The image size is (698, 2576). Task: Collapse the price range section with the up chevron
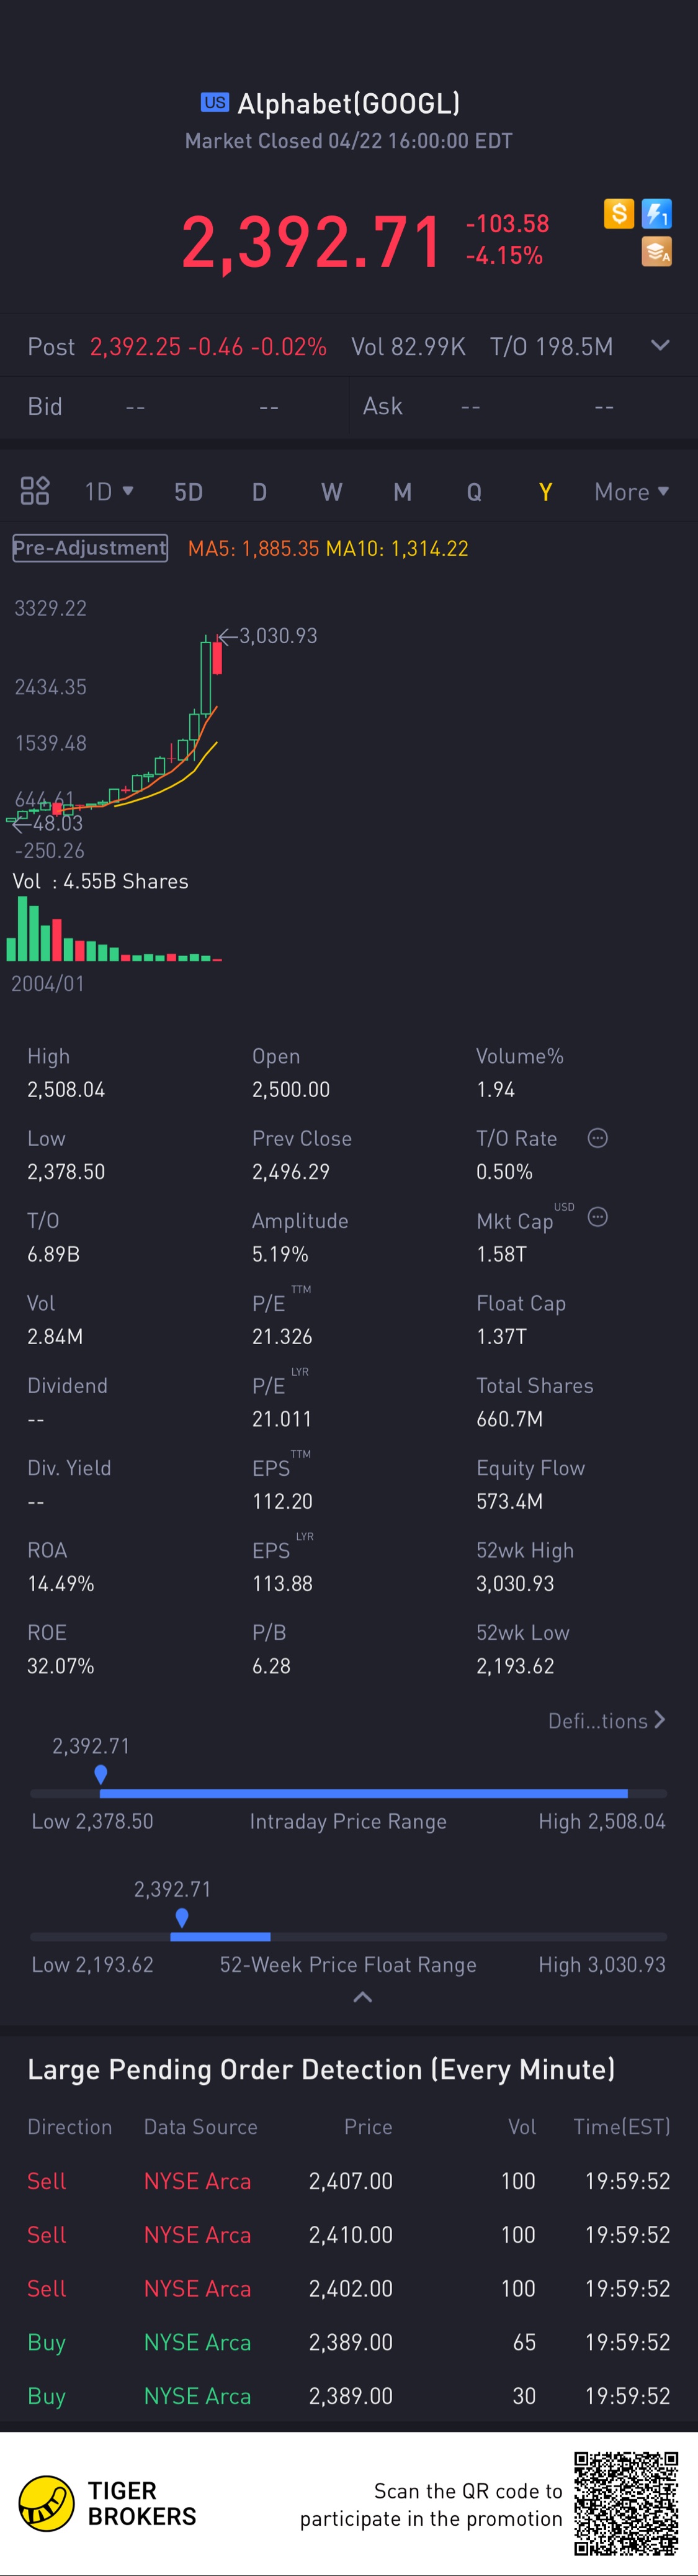click(x=363, y=1997)
